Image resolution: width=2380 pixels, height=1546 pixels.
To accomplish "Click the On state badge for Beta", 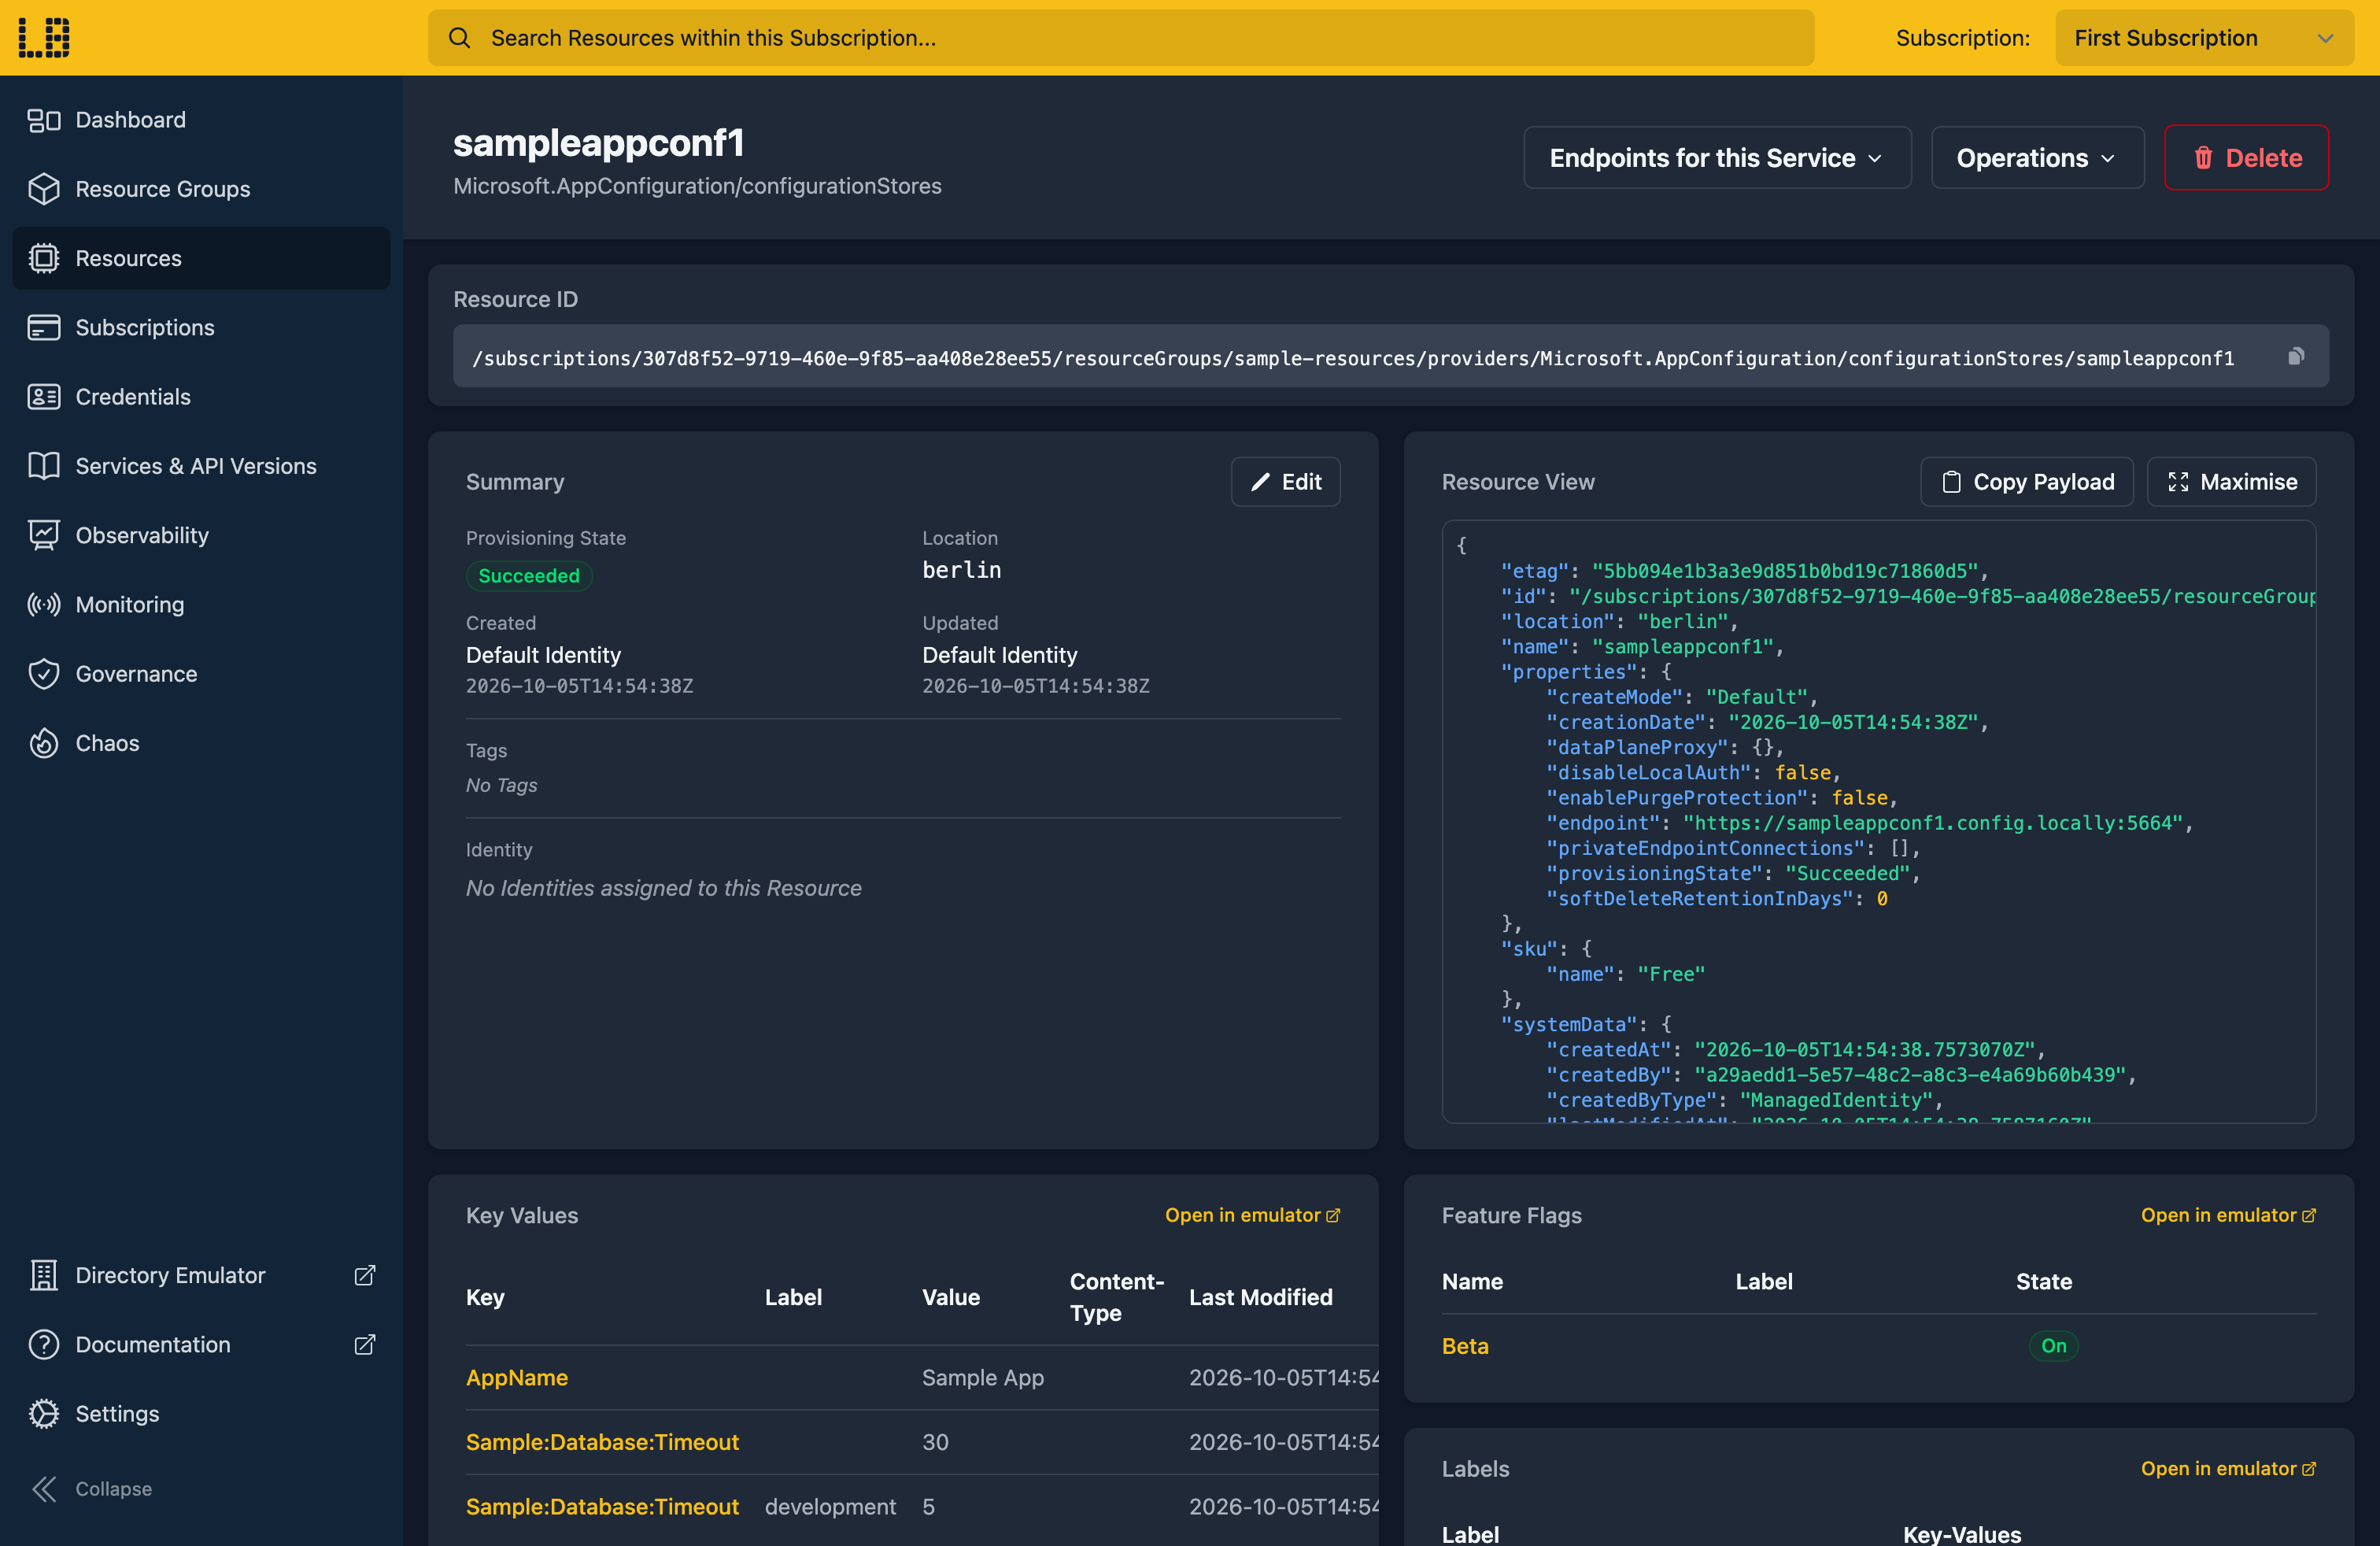I will (2053, 1346).
